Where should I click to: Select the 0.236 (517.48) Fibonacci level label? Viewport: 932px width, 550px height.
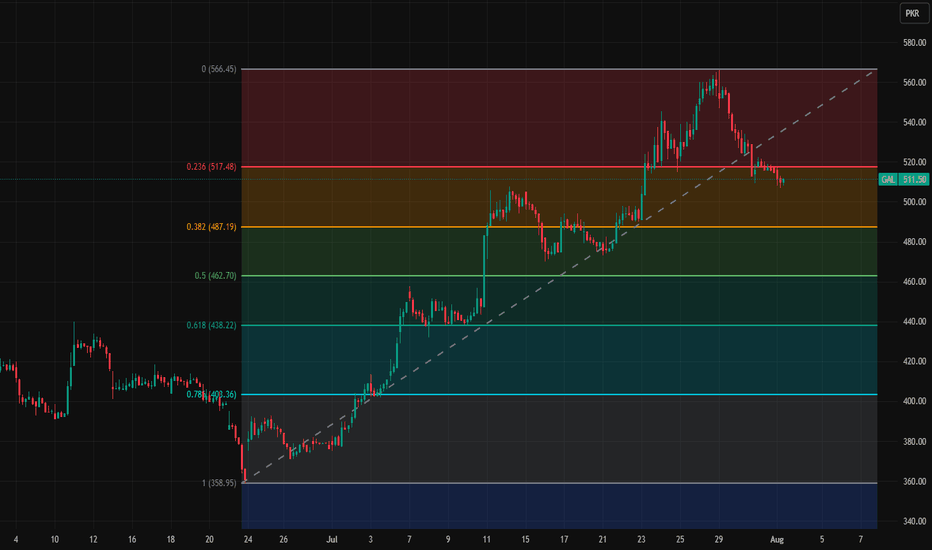[x=211, y=166]
